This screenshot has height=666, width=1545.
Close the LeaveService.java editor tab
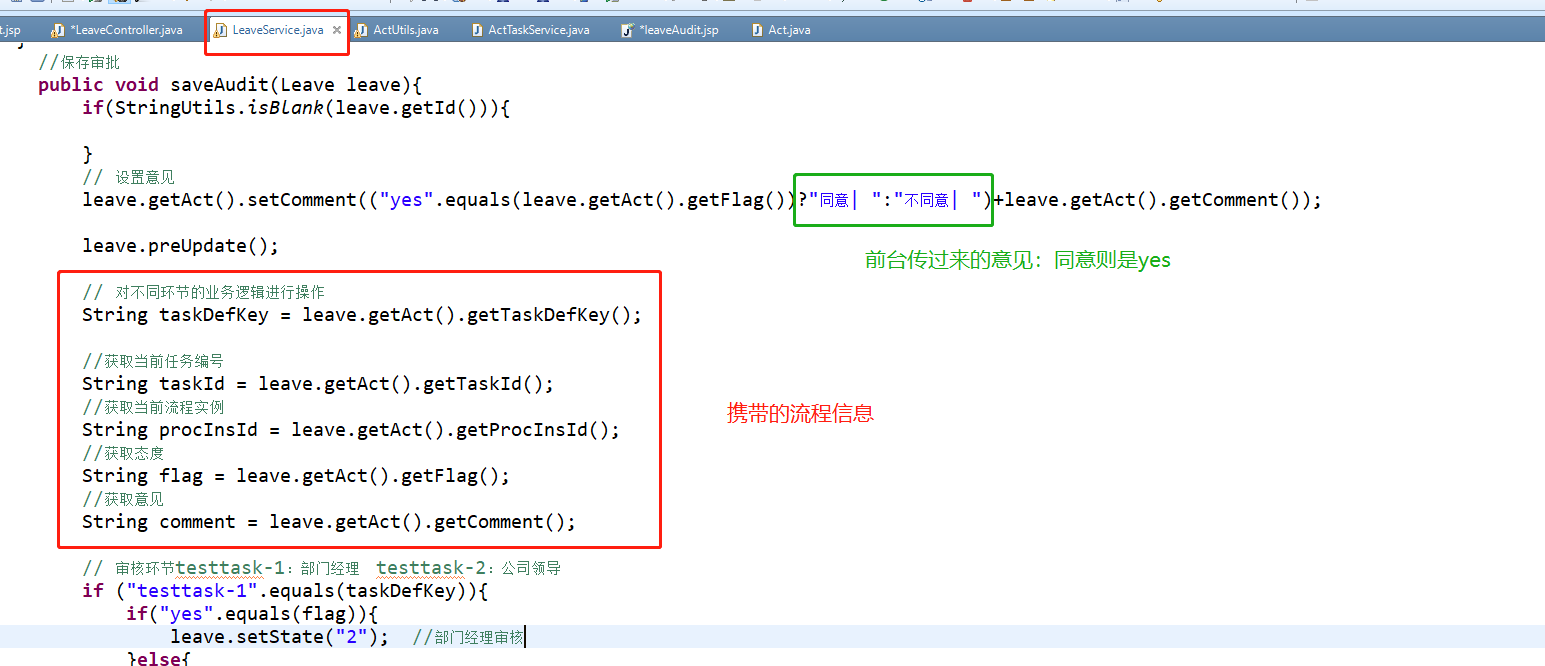point(336,30)
